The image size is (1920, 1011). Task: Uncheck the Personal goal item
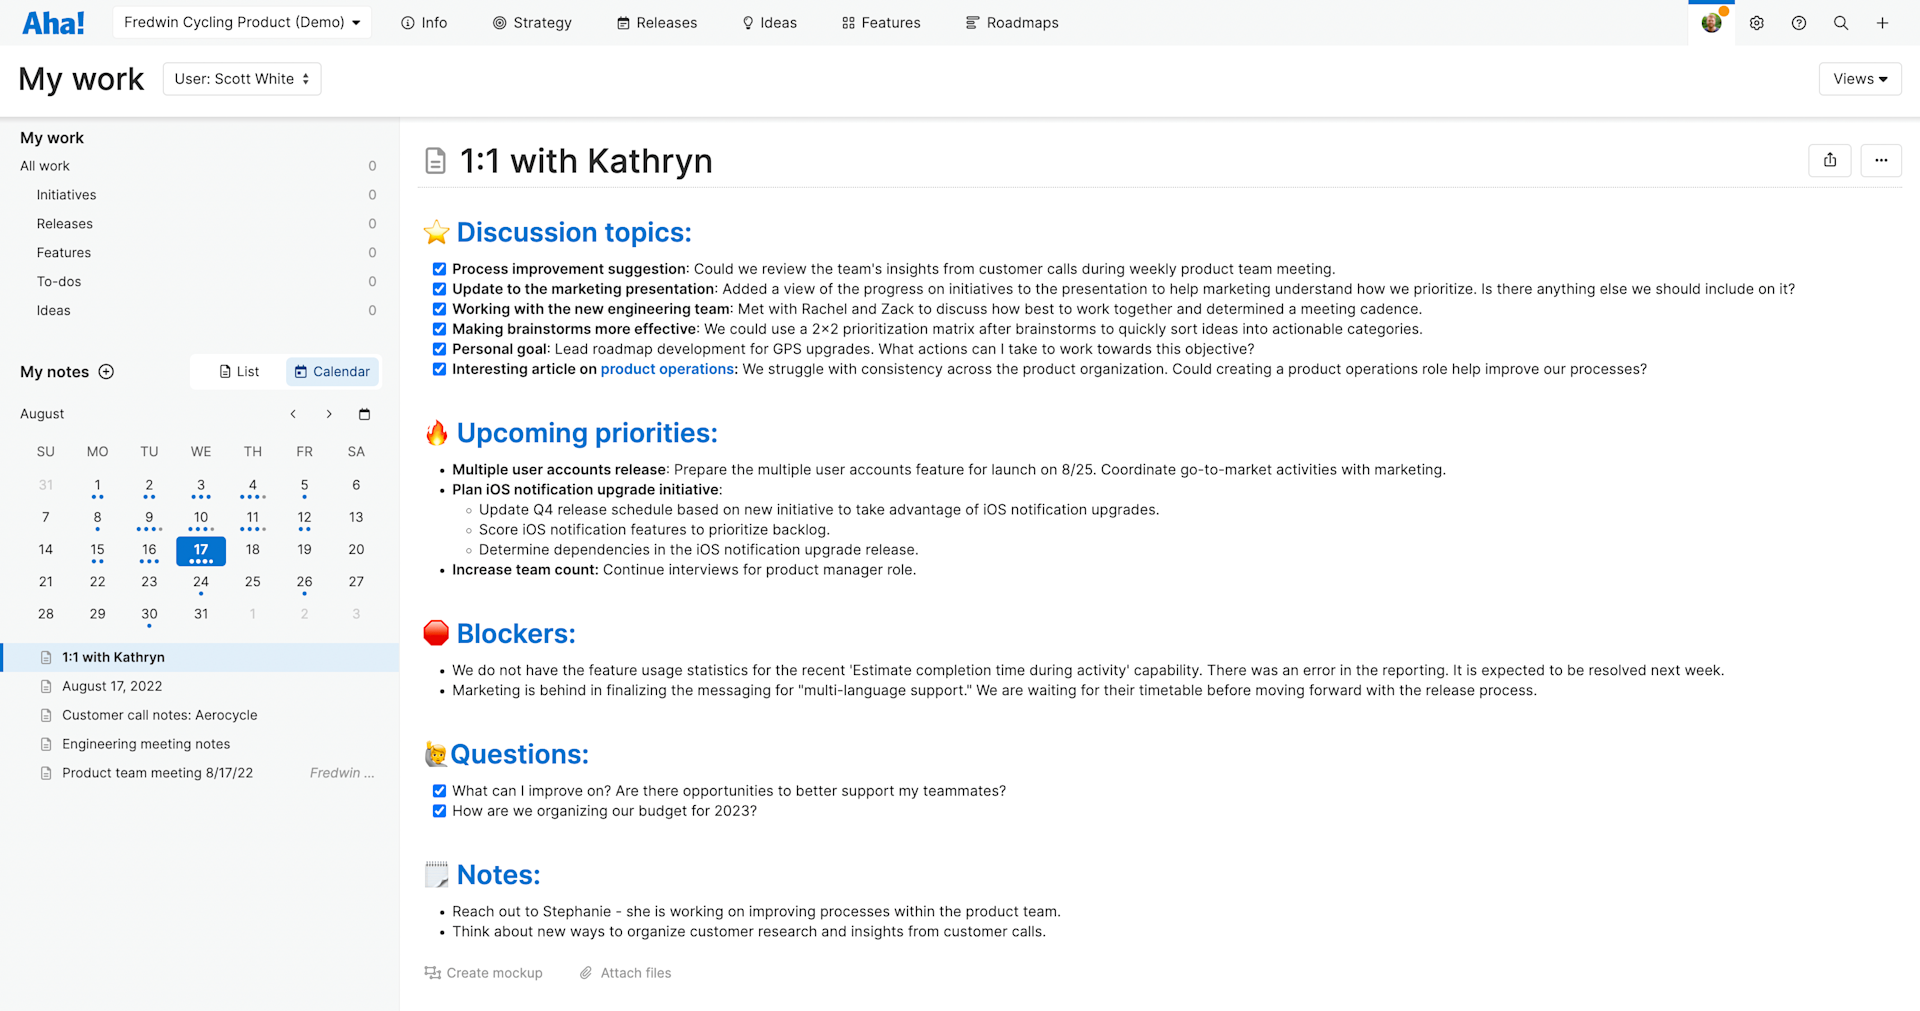click(439, 349)
